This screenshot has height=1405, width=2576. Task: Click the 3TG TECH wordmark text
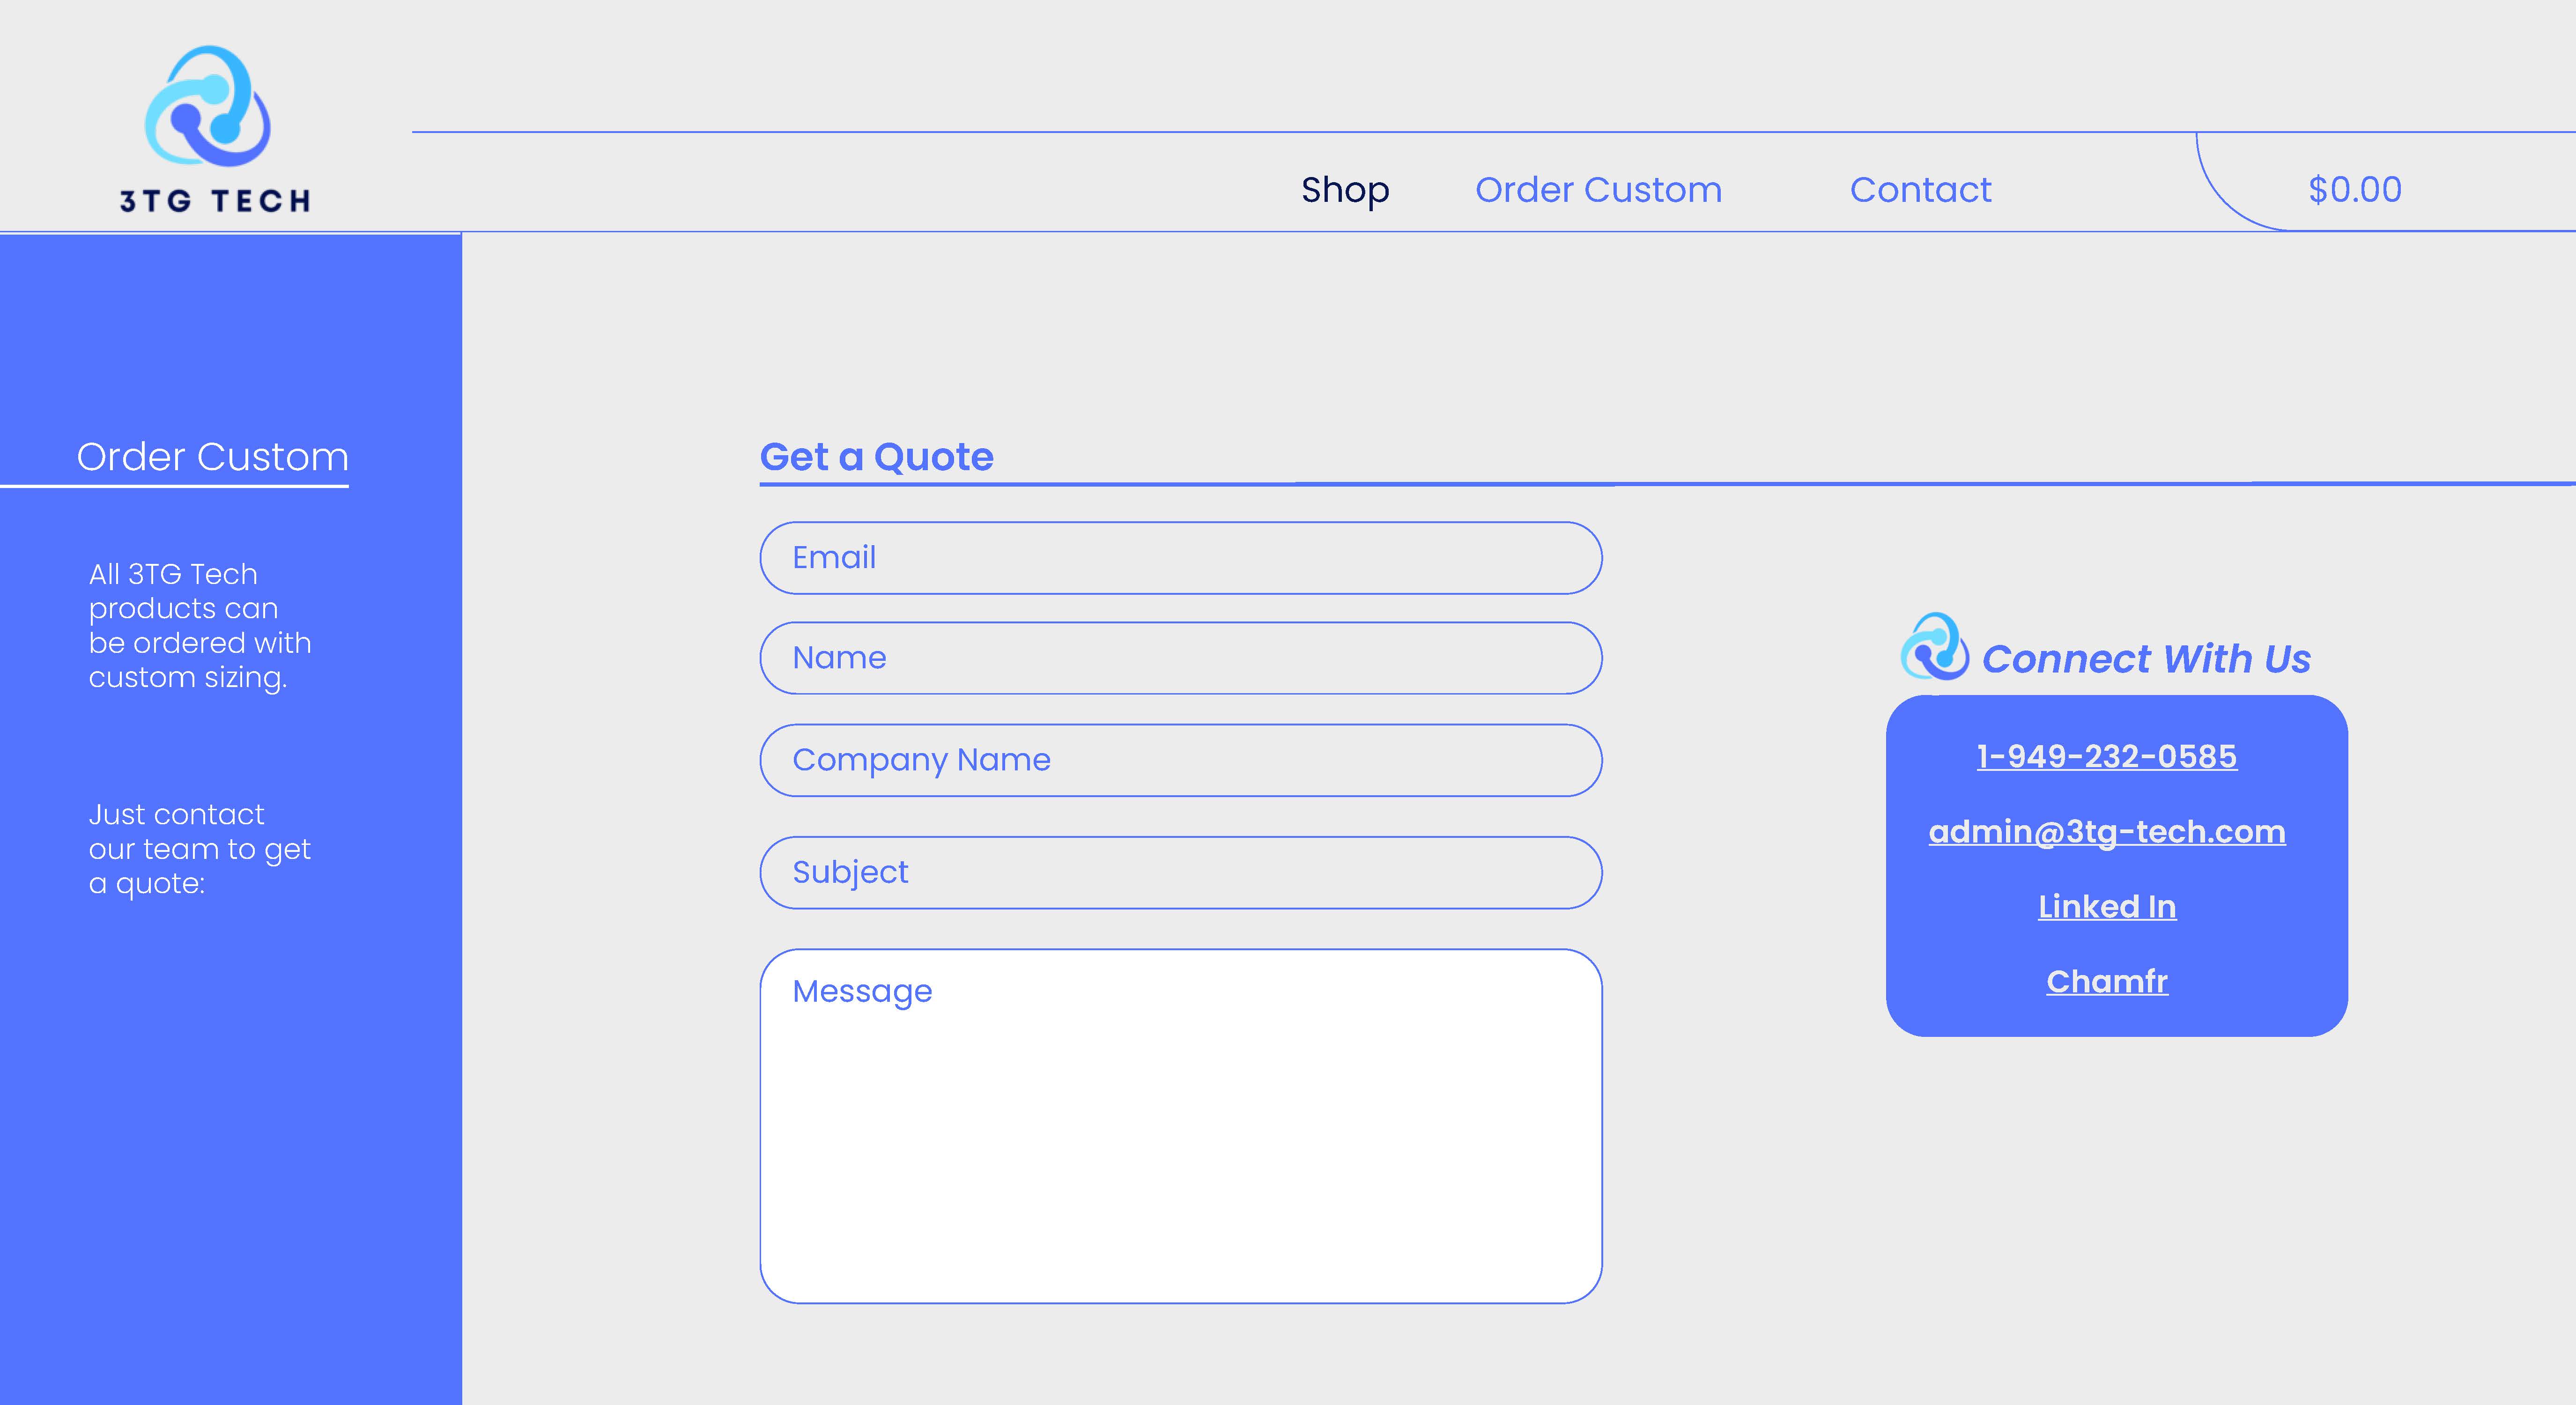(215, 201)
